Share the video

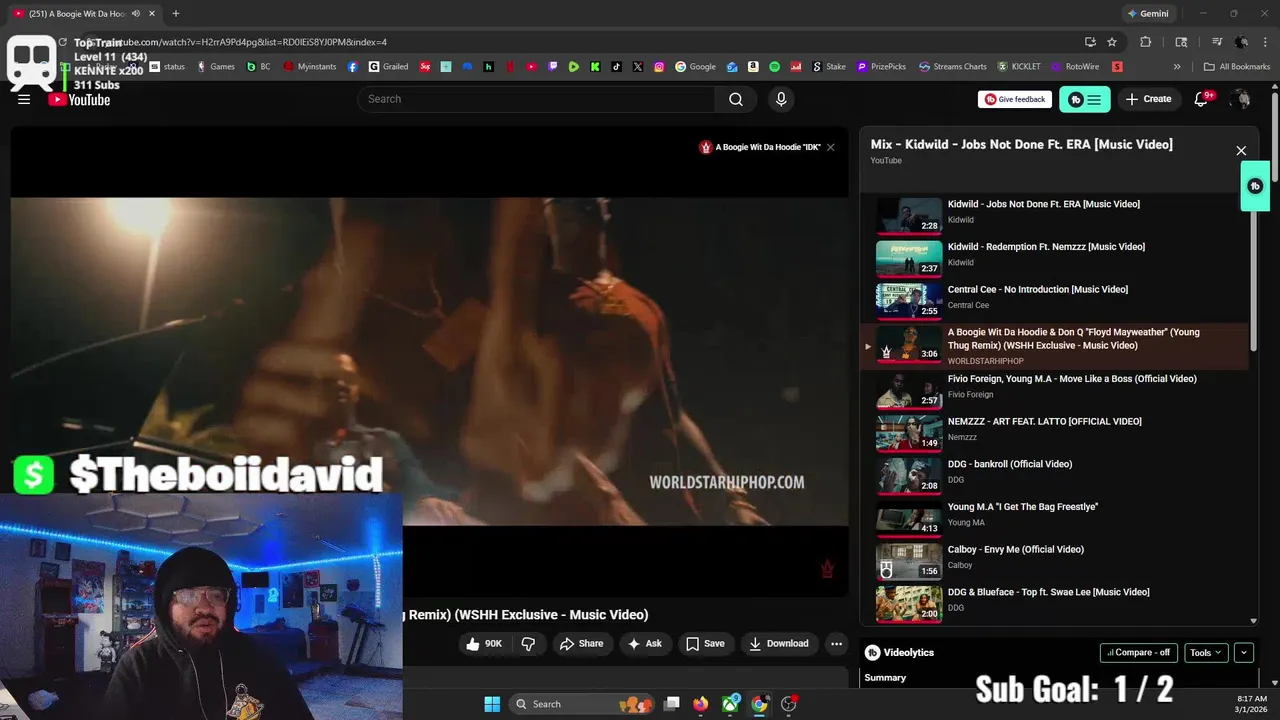581,644
